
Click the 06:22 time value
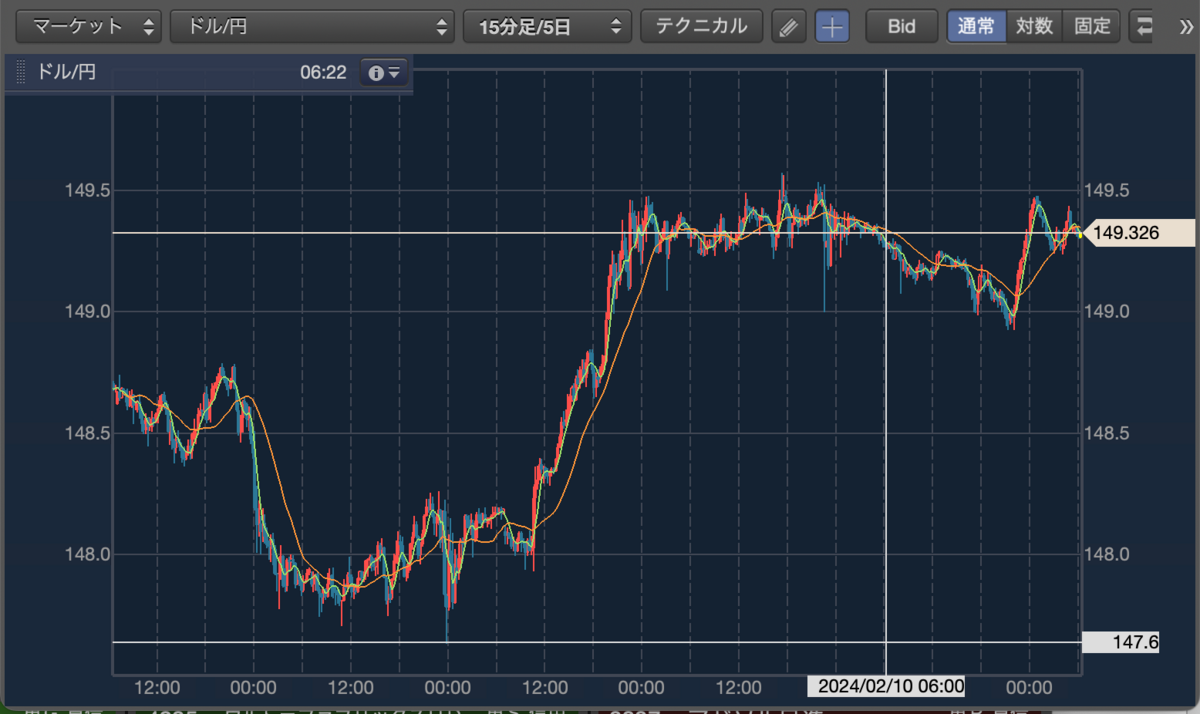point(322,73)
